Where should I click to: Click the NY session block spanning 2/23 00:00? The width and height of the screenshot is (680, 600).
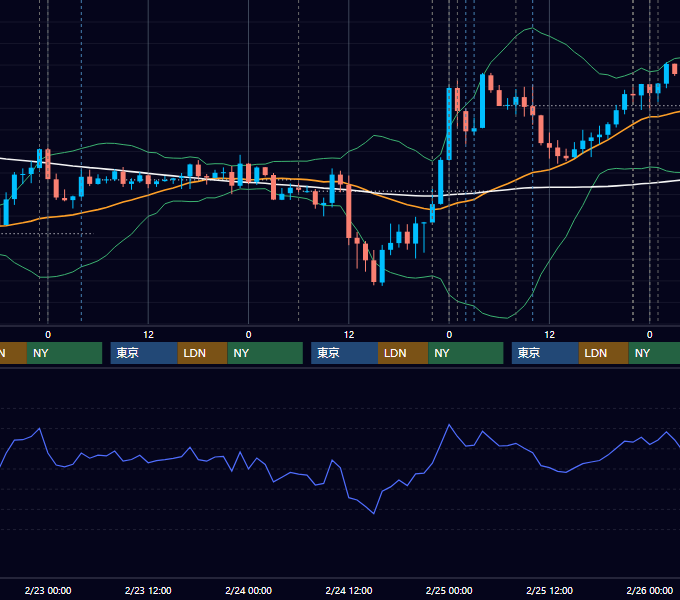point(64,353)
